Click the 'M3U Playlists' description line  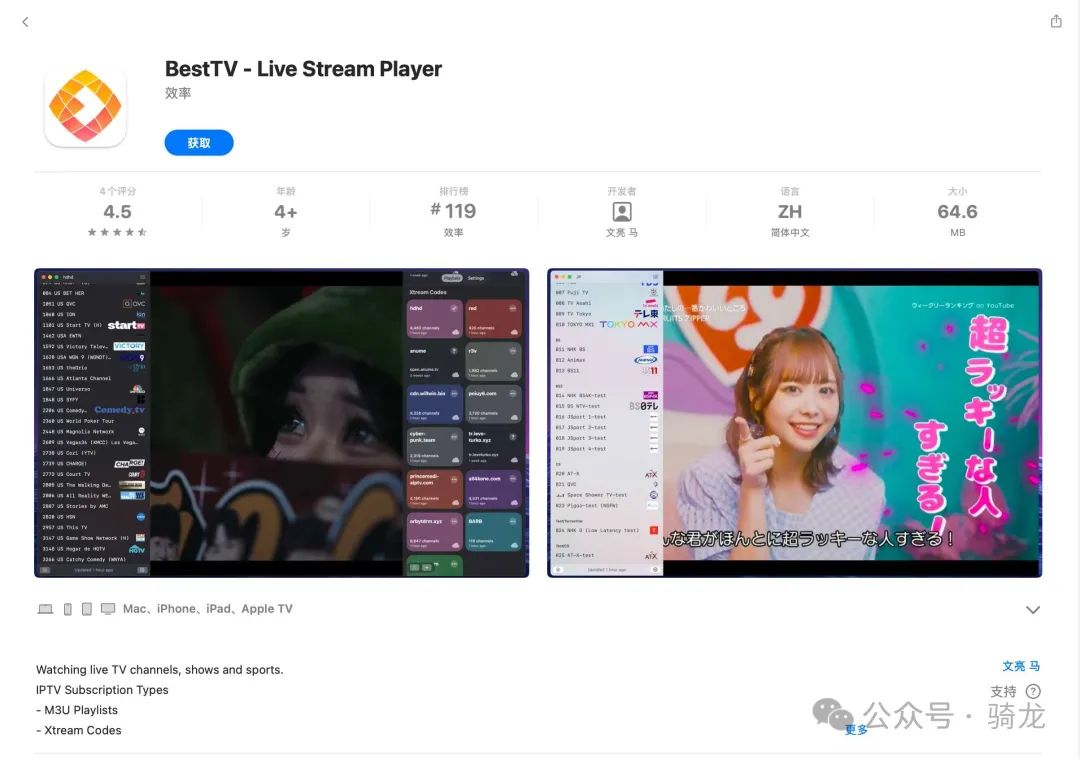click(76, 710)
